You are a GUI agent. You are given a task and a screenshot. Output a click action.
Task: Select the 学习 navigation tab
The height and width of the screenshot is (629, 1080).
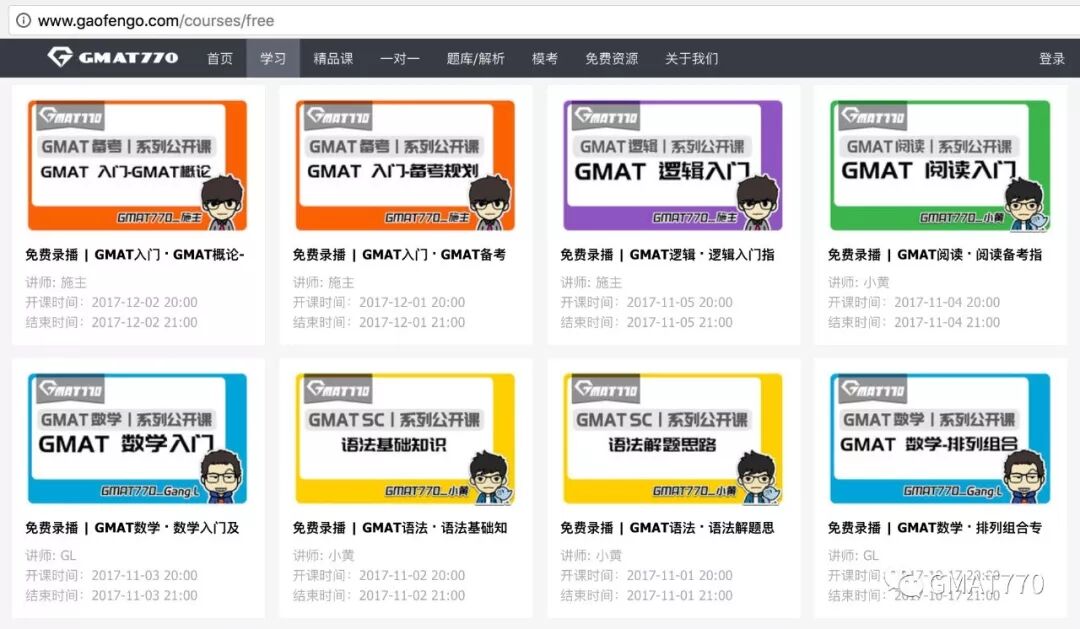273,59
